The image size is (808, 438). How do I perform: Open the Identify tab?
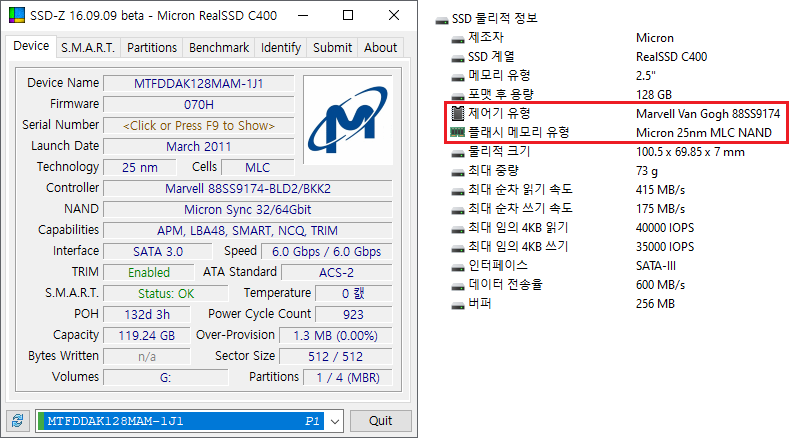281,47
